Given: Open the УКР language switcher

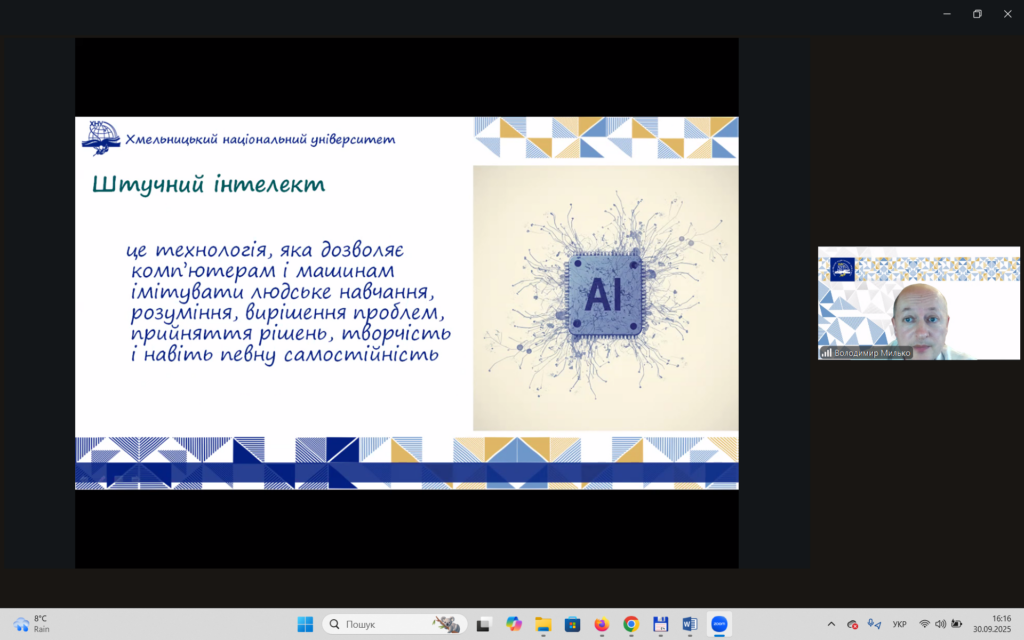Looking at the screenshot, I should [x=899, y=624].
